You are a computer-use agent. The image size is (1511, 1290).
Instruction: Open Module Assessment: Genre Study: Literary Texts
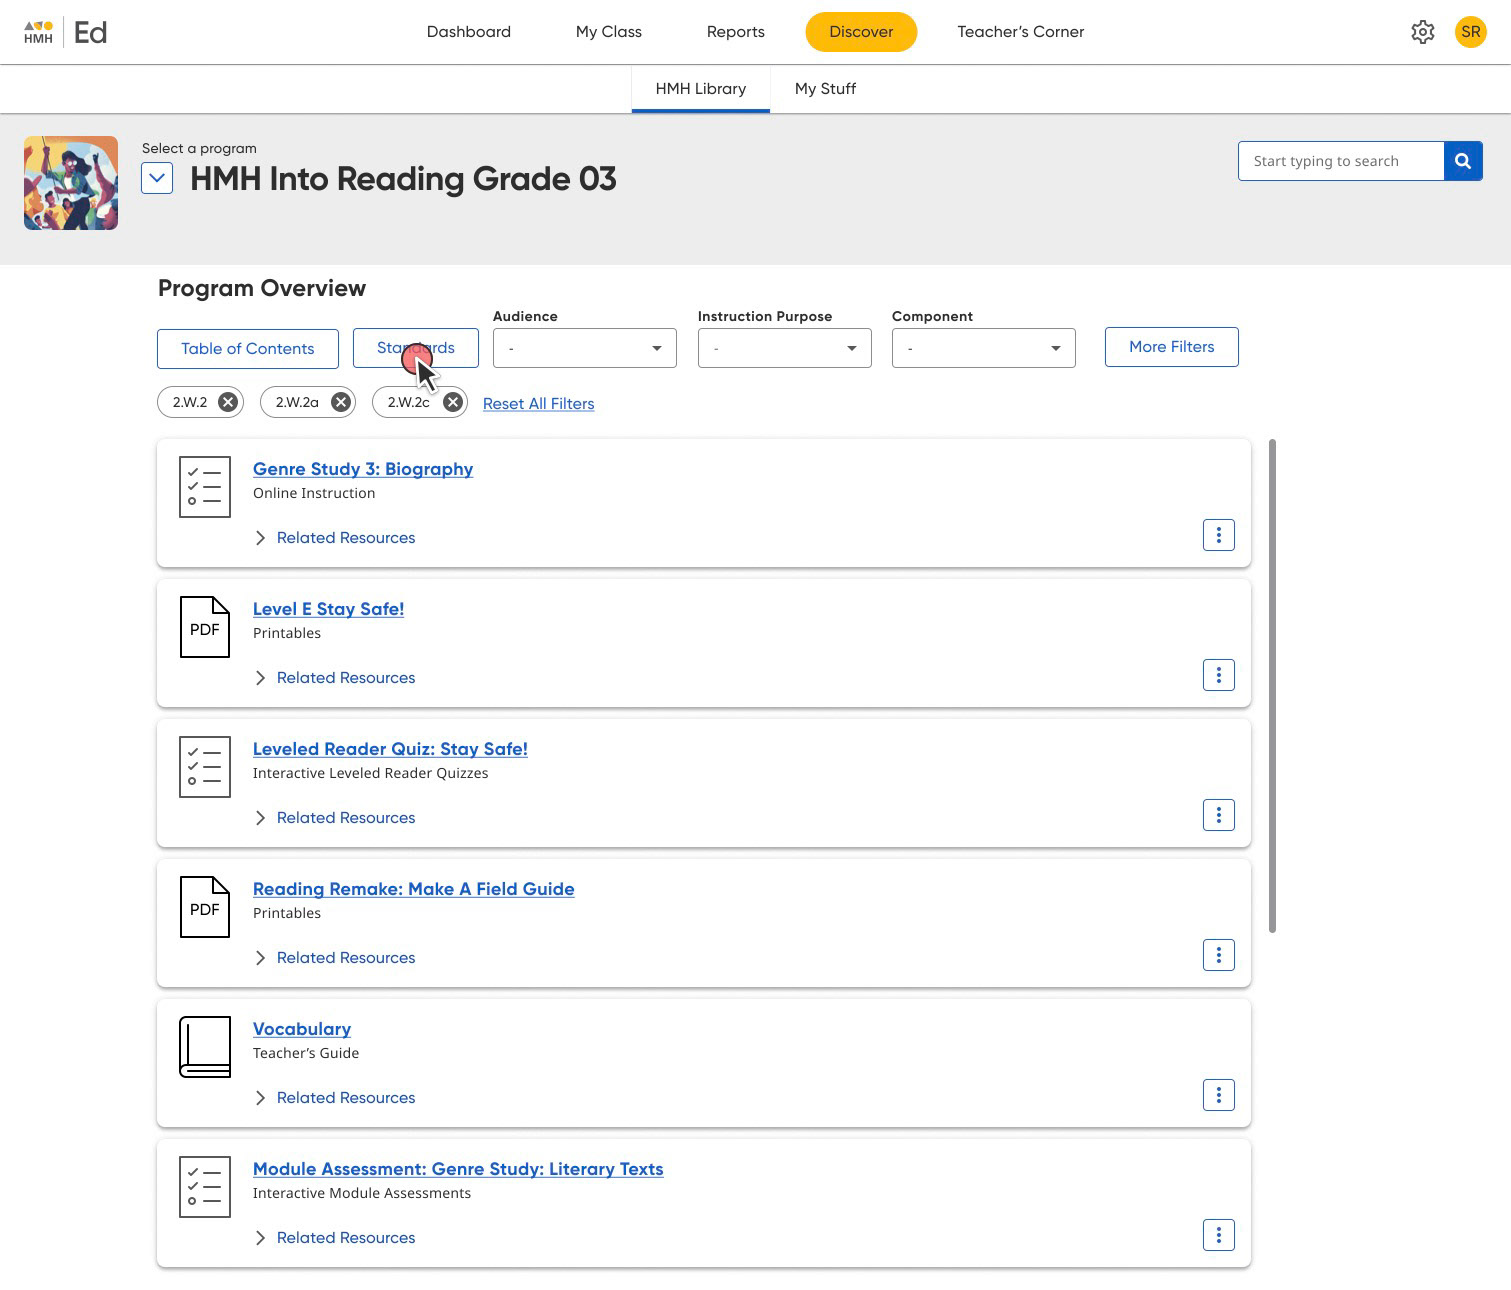click(x=458, y=1169)
